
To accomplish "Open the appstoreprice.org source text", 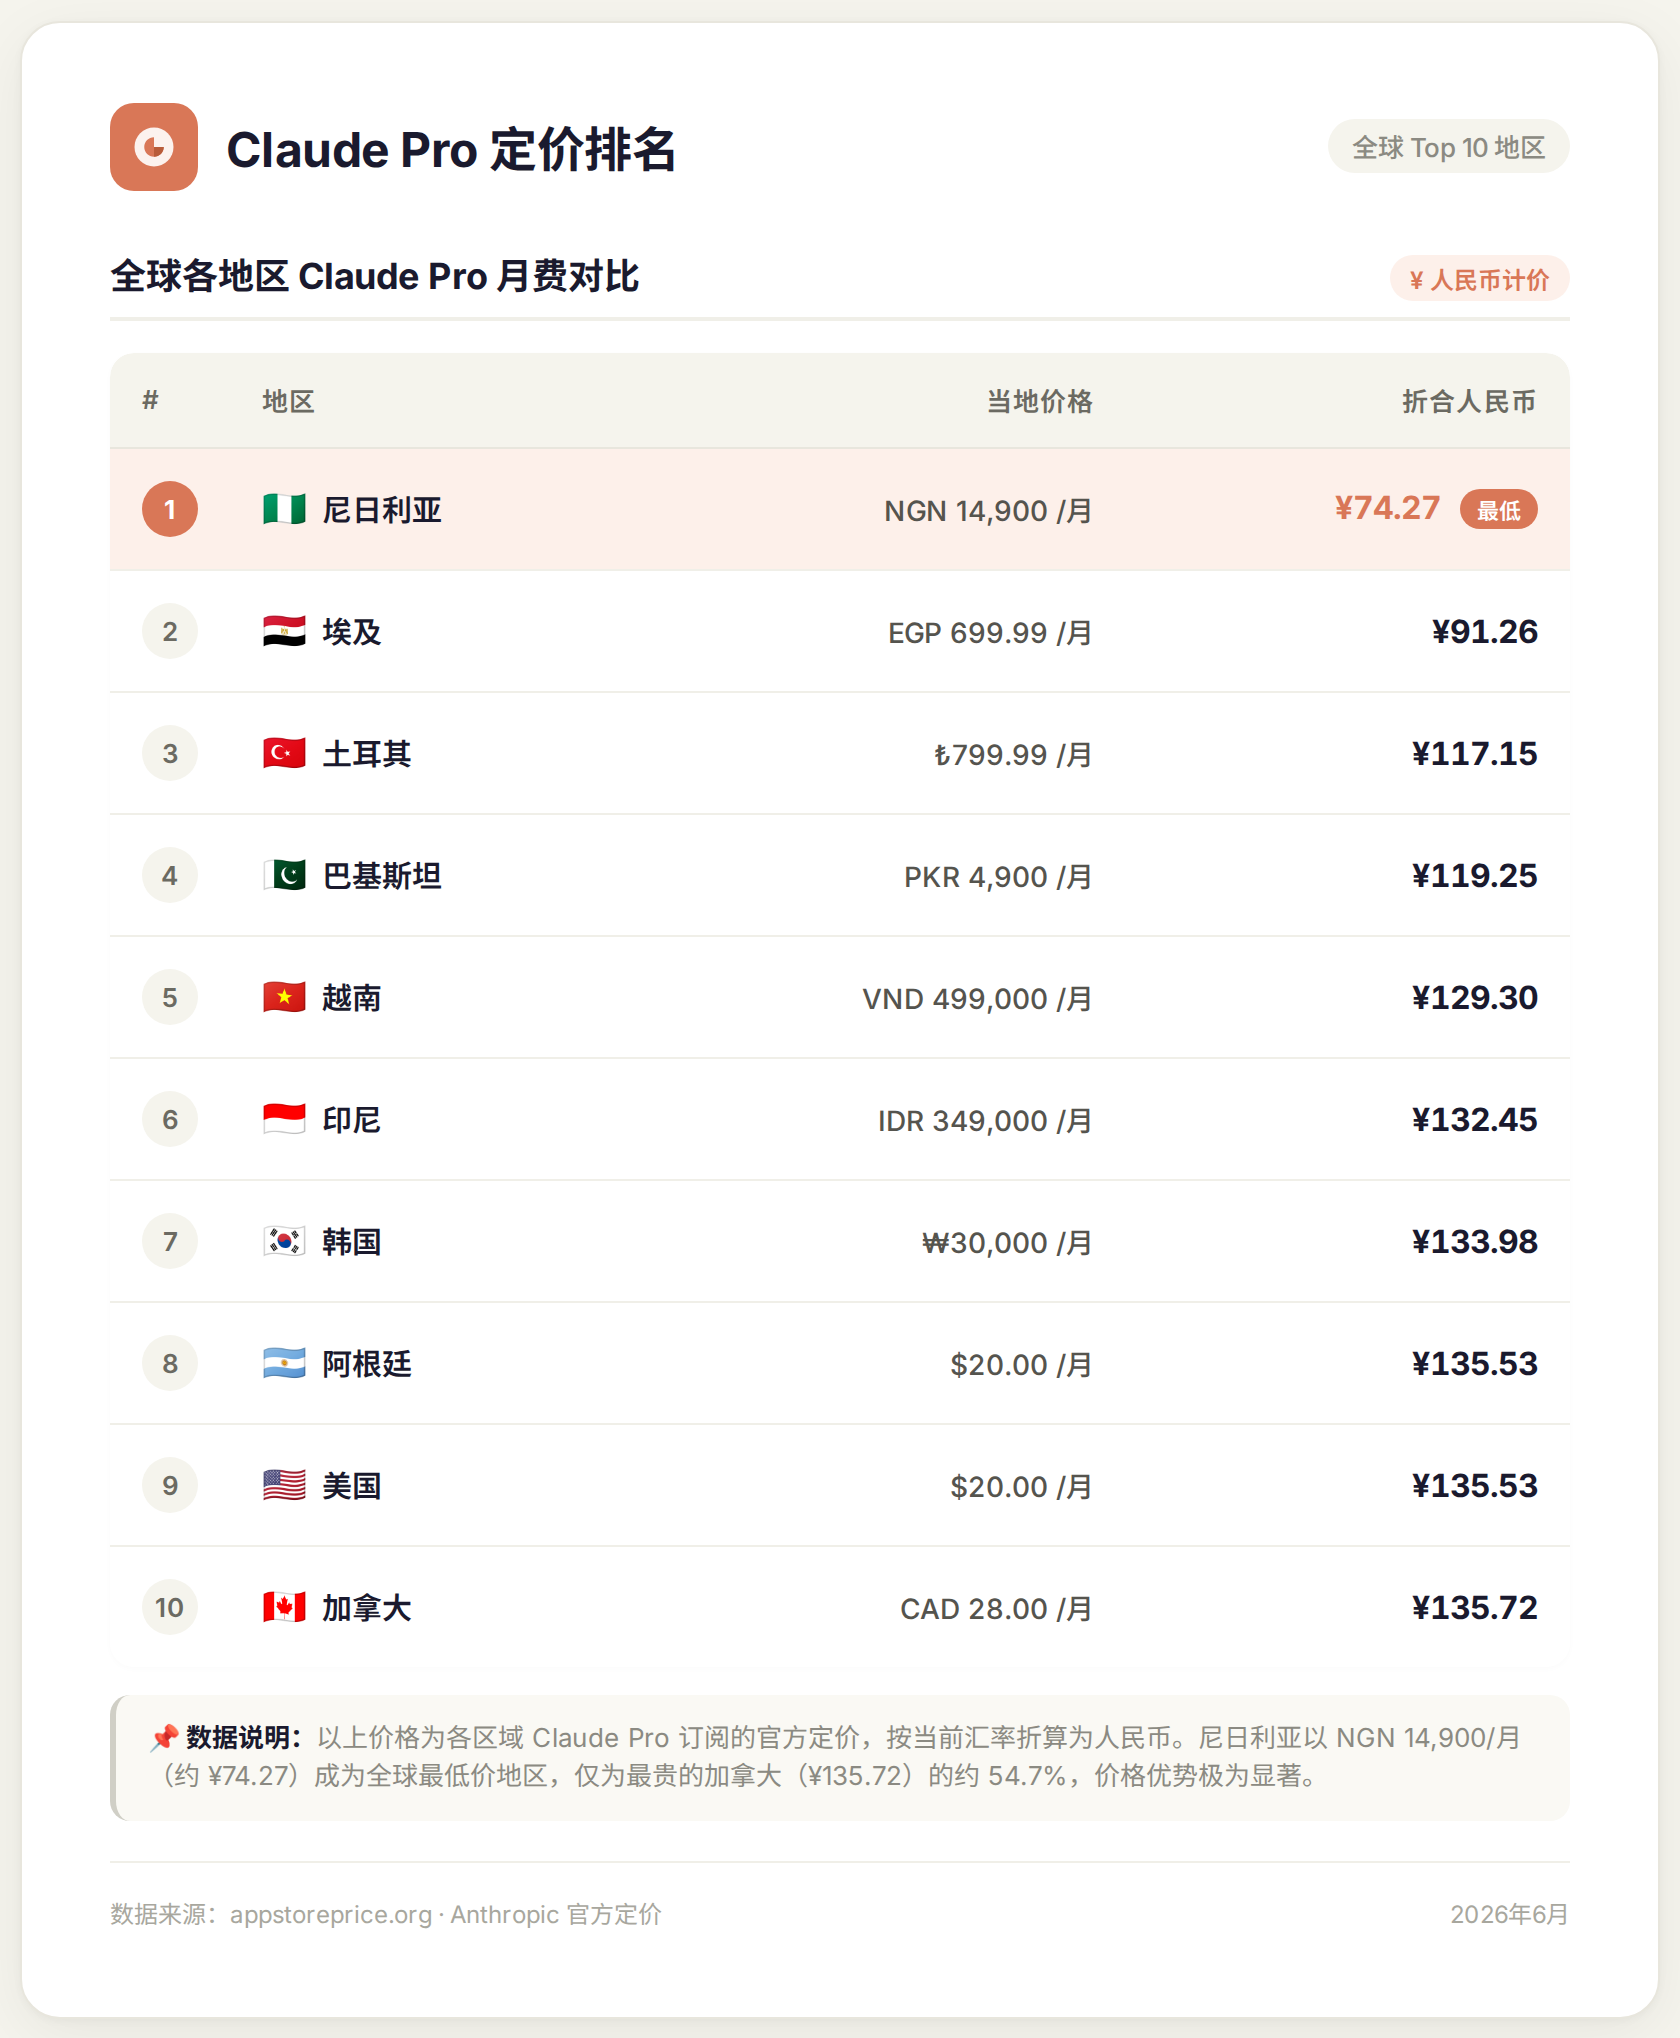I will tap(331, 1915).
